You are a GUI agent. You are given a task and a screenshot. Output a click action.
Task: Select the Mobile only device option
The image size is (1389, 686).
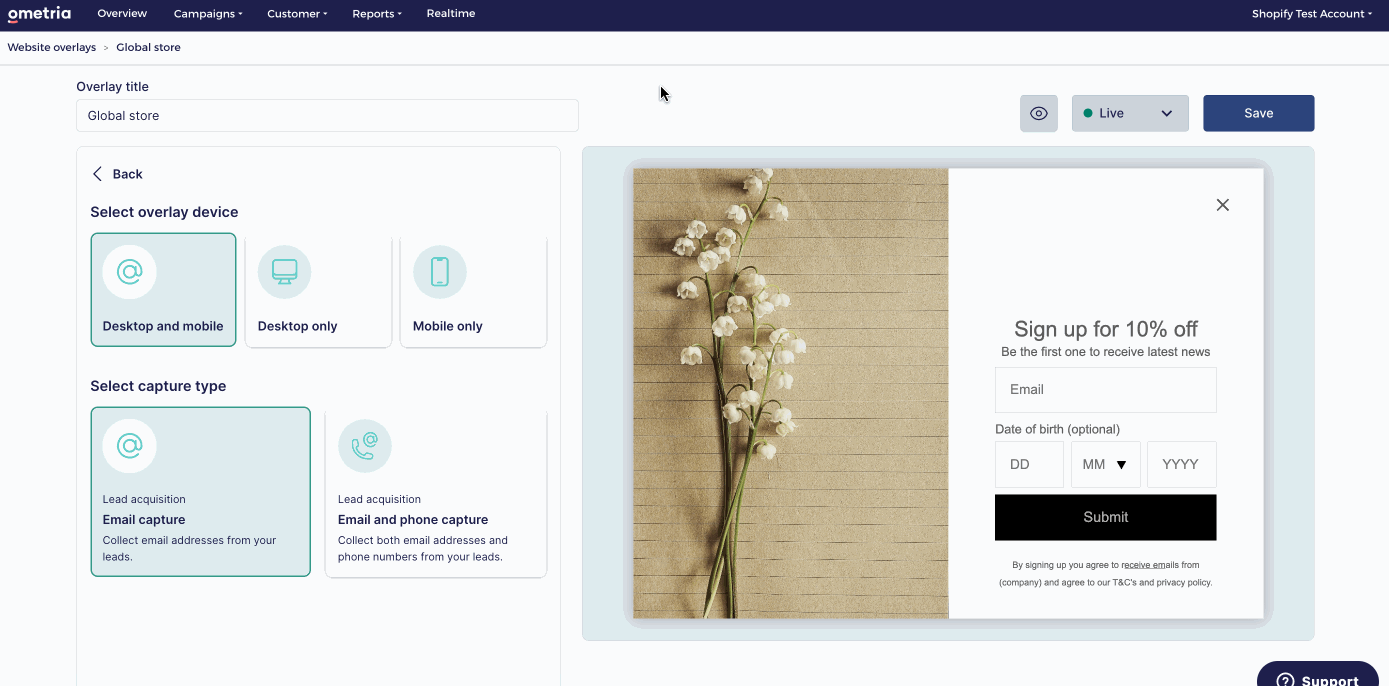pyautogui.click(x=474, y=290)
